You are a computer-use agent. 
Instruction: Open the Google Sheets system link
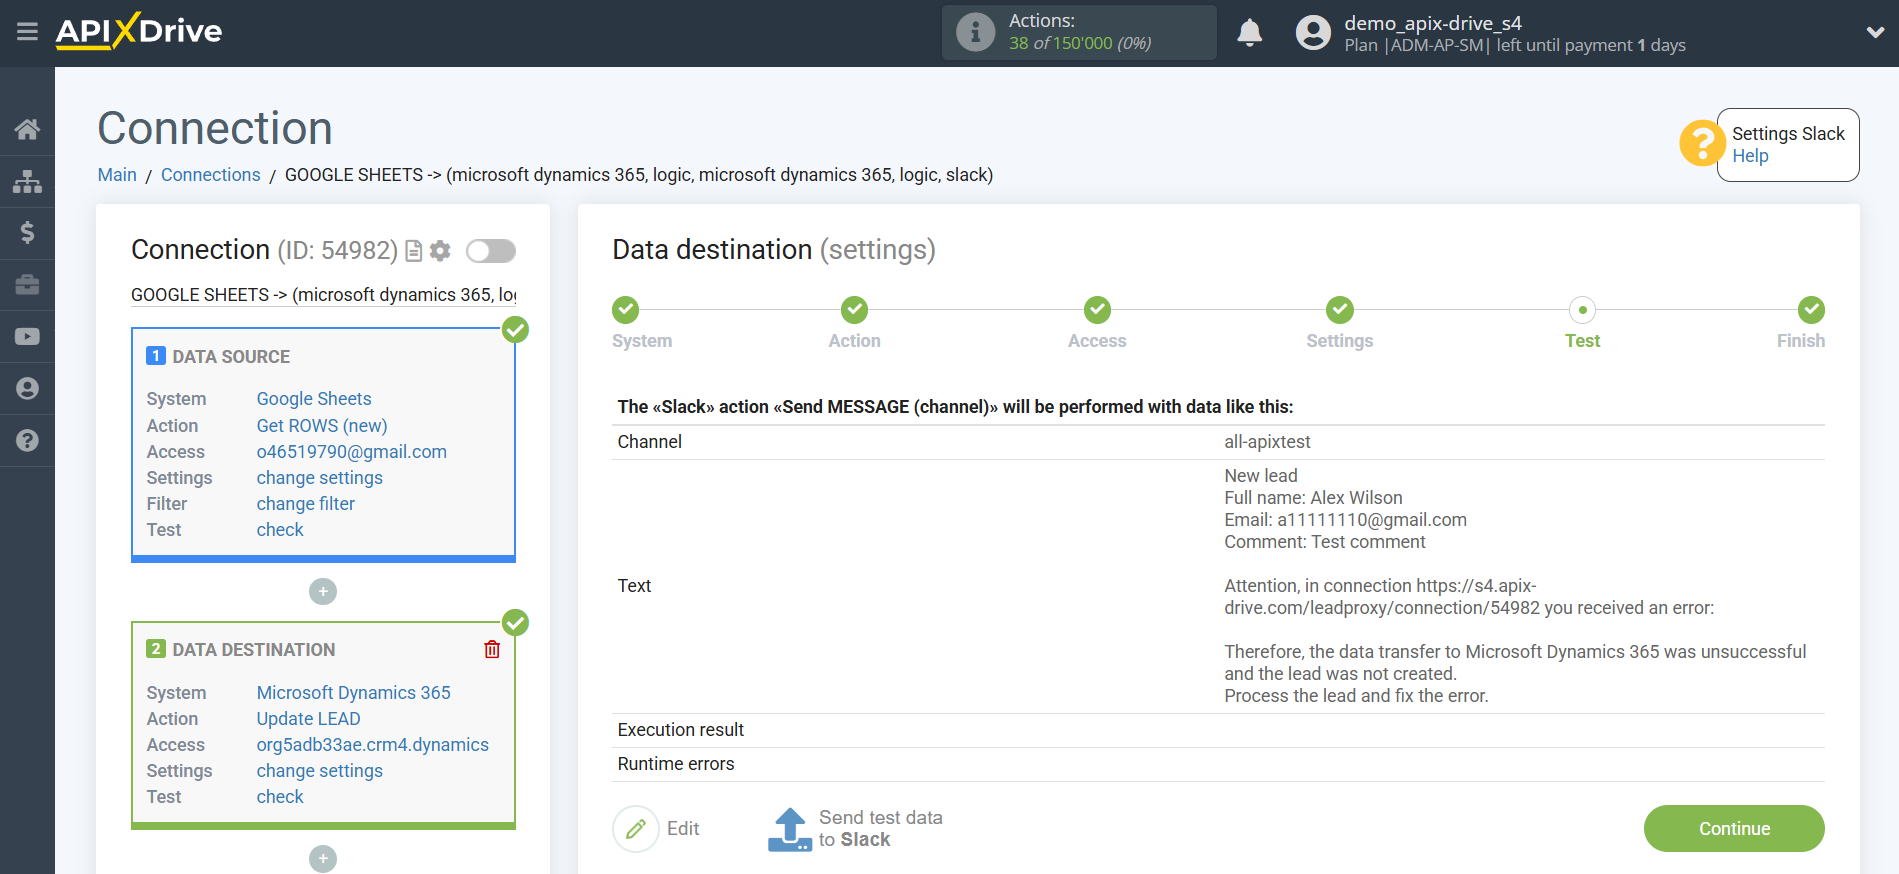pos(314,399)
